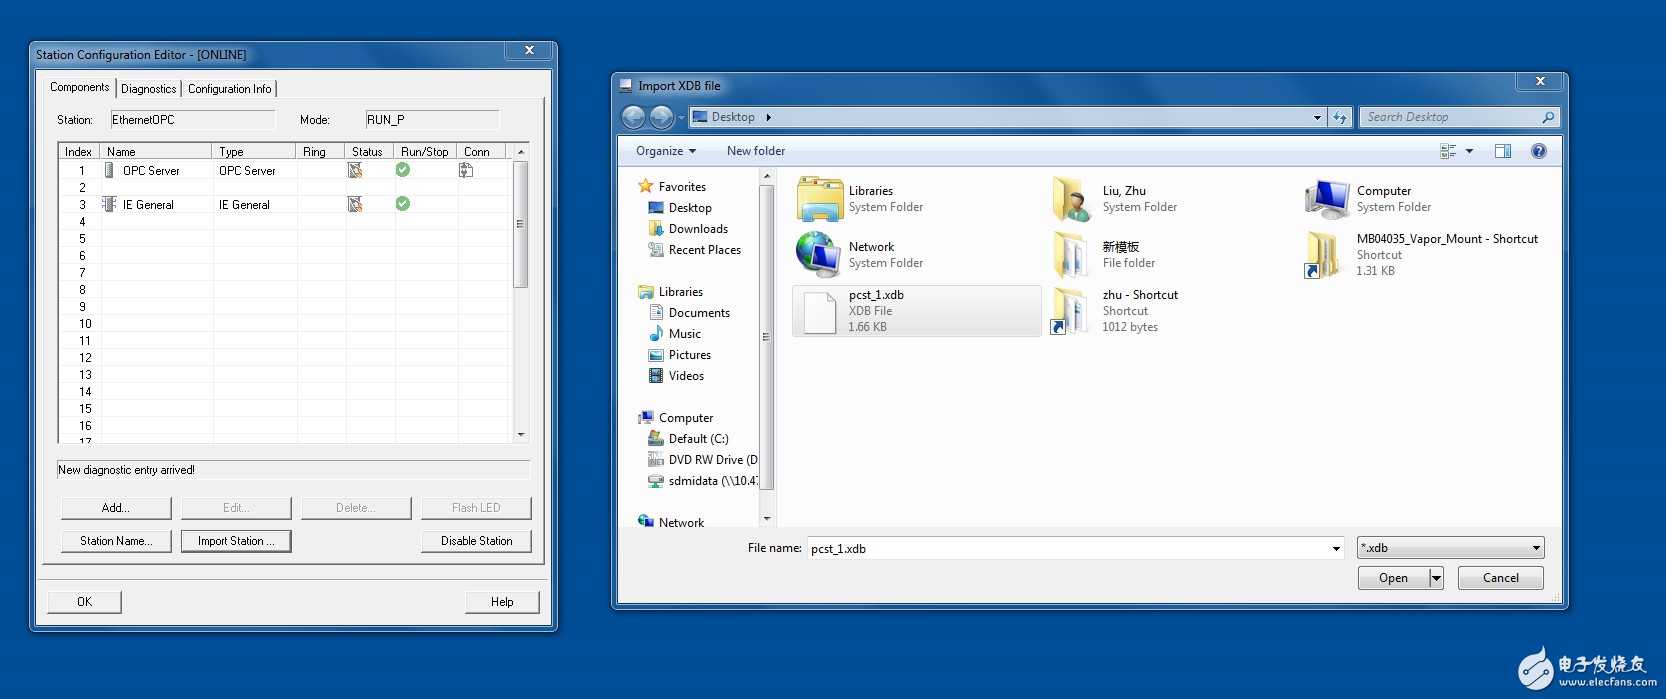This screenshot has height=699, width=1666.
Task: Sort by Type column header
Action: pos(254,152)
